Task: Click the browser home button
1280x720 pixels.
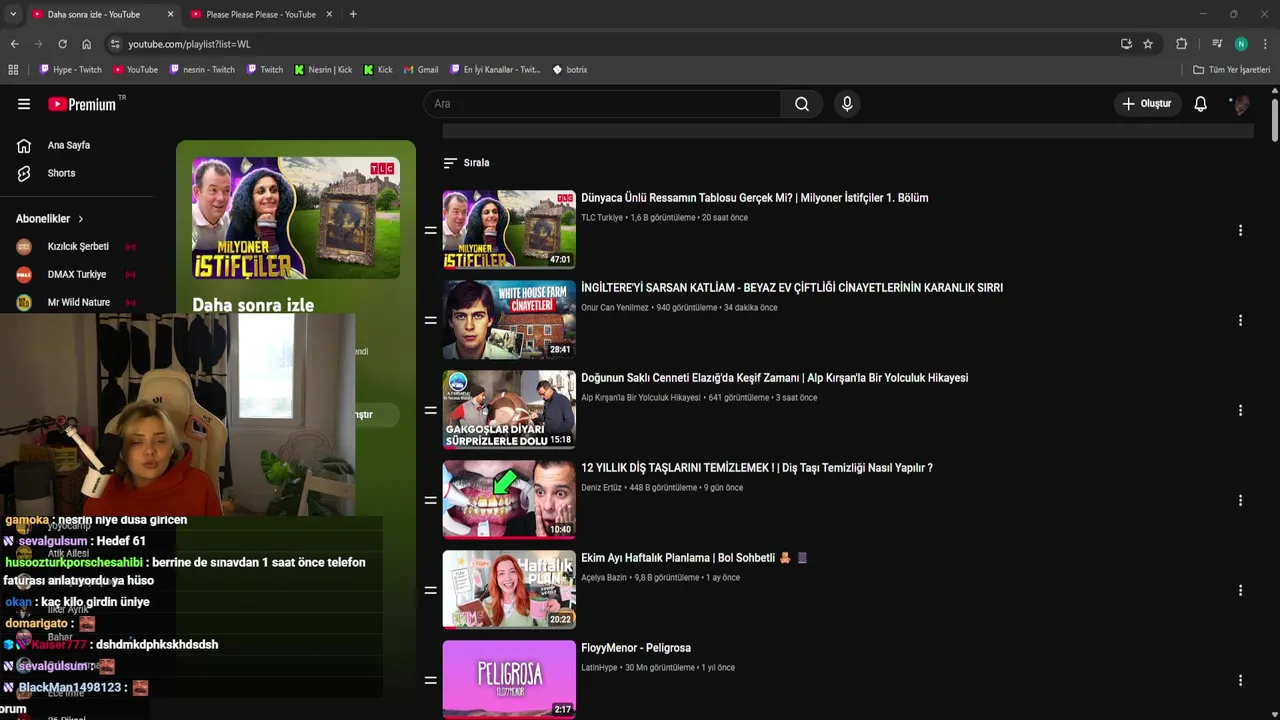Action: click(86, 44)
